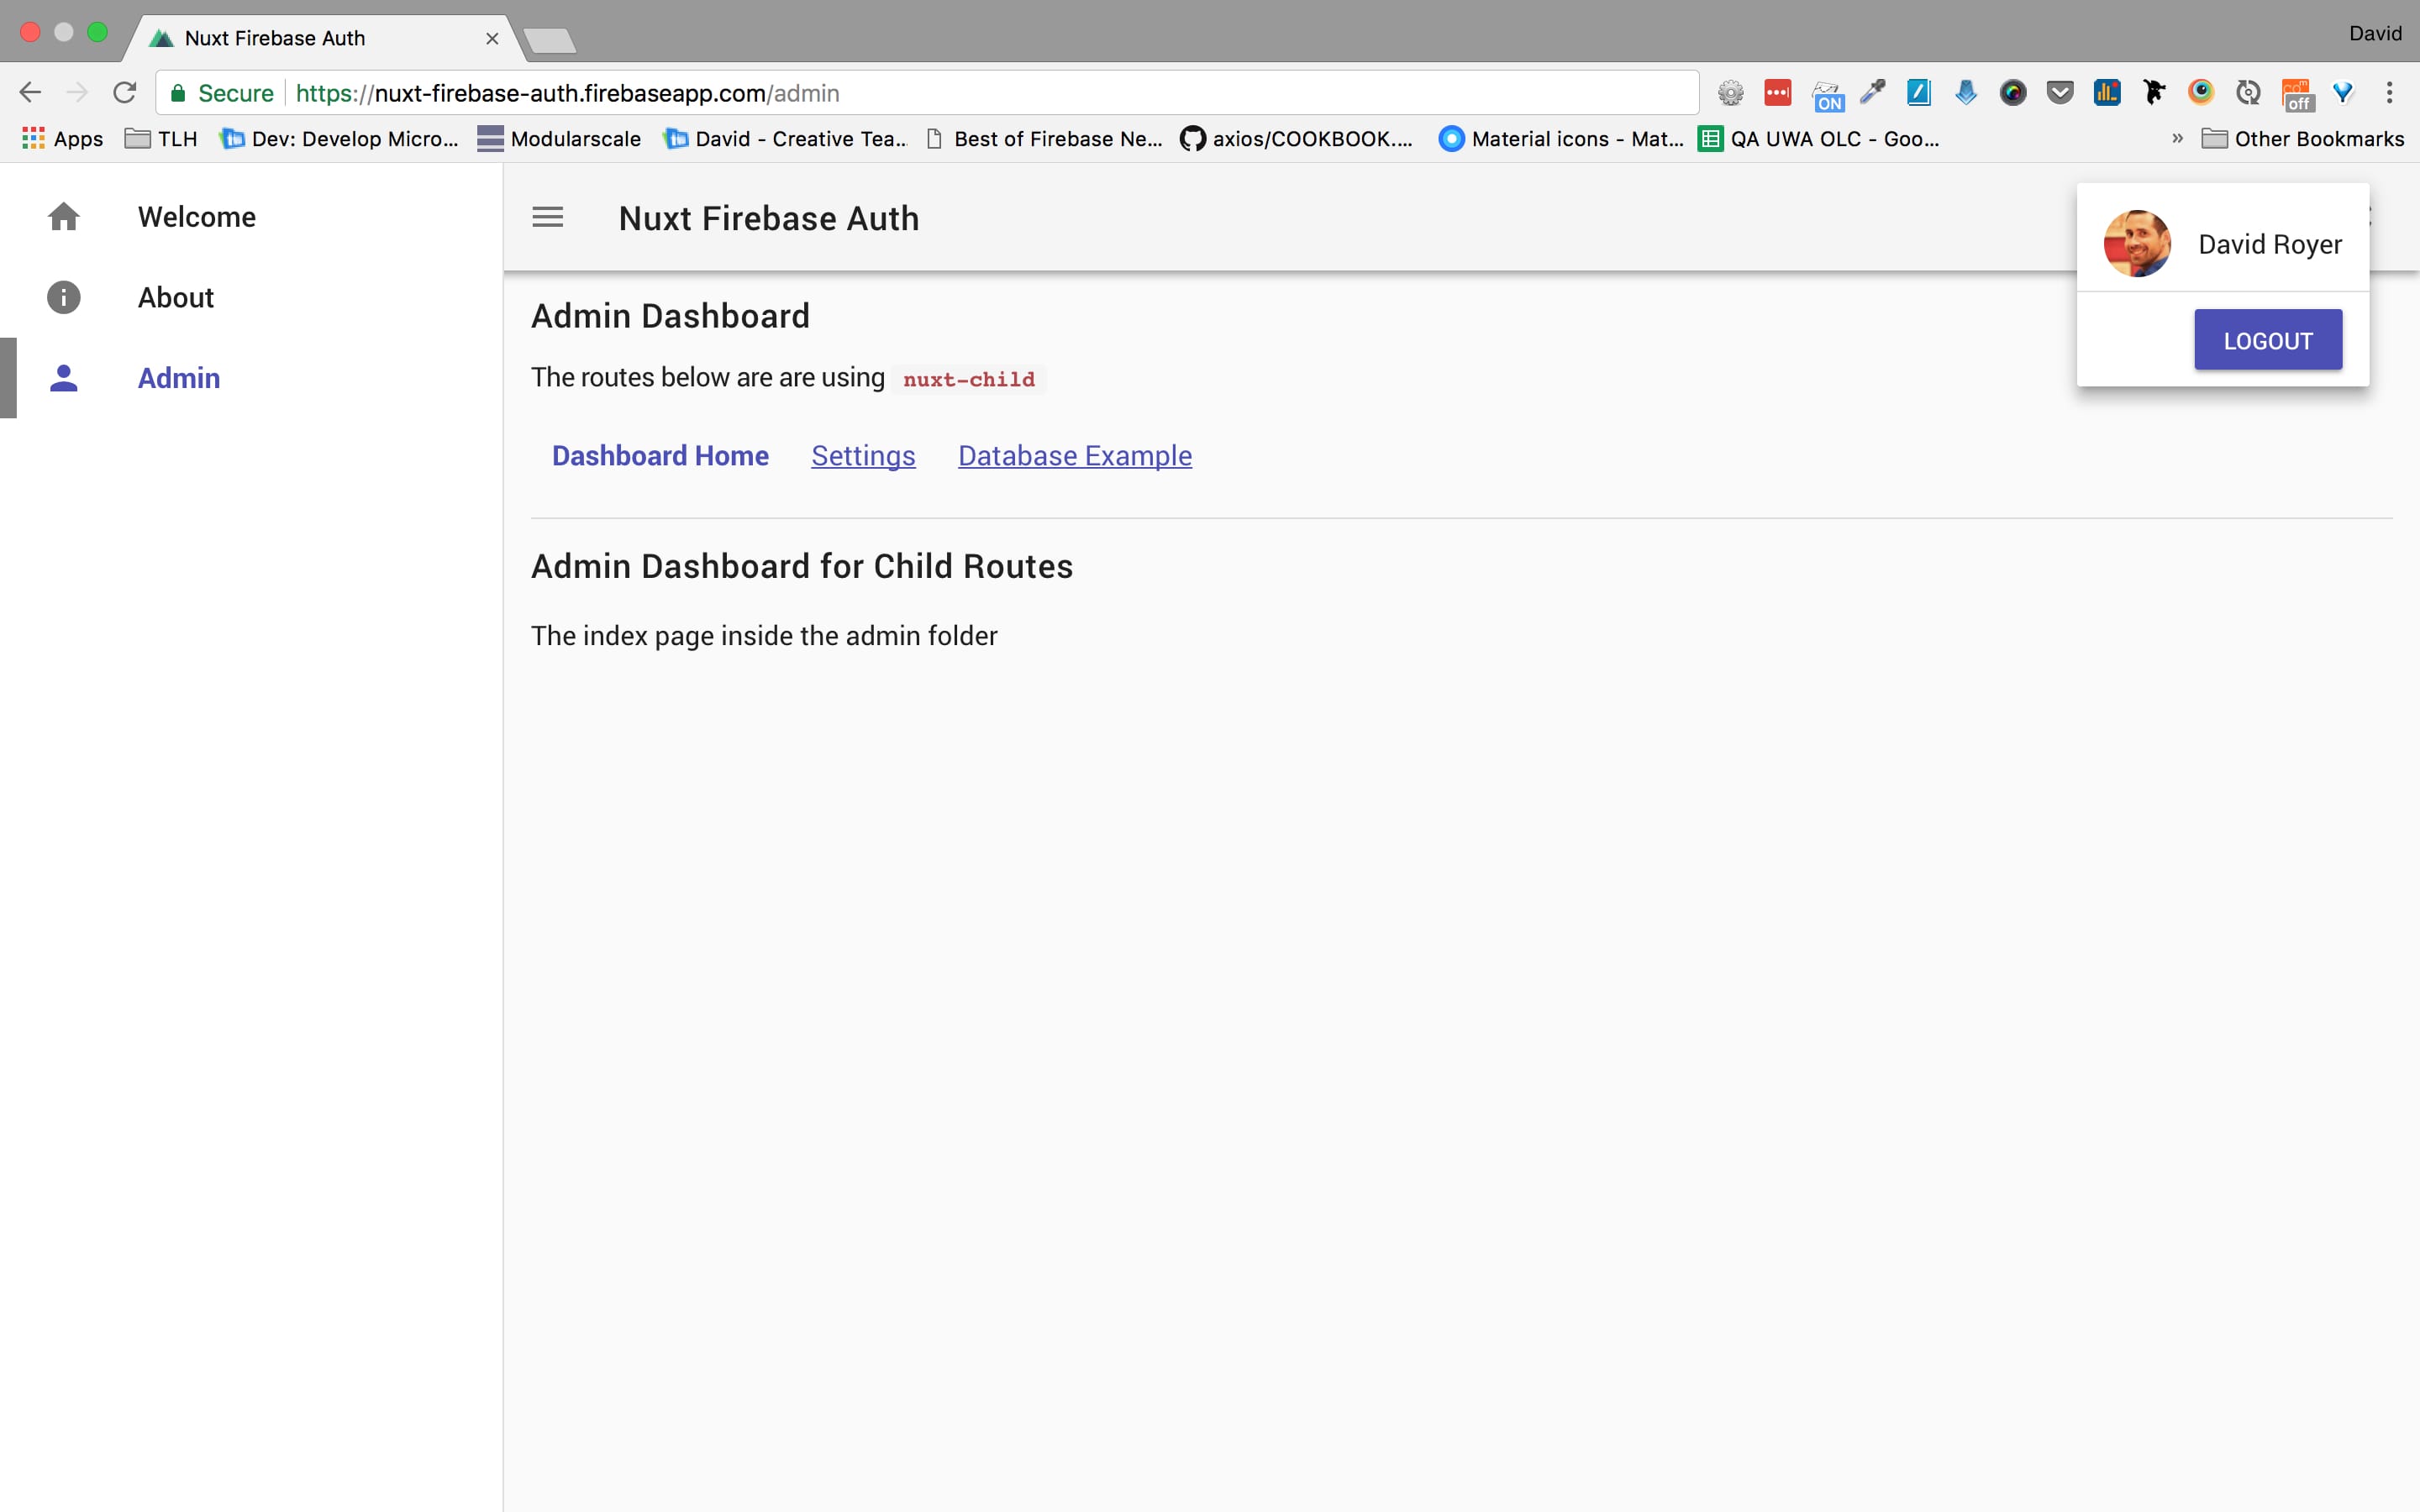Click the eyedropper extension icon

tap(1872, 93)
